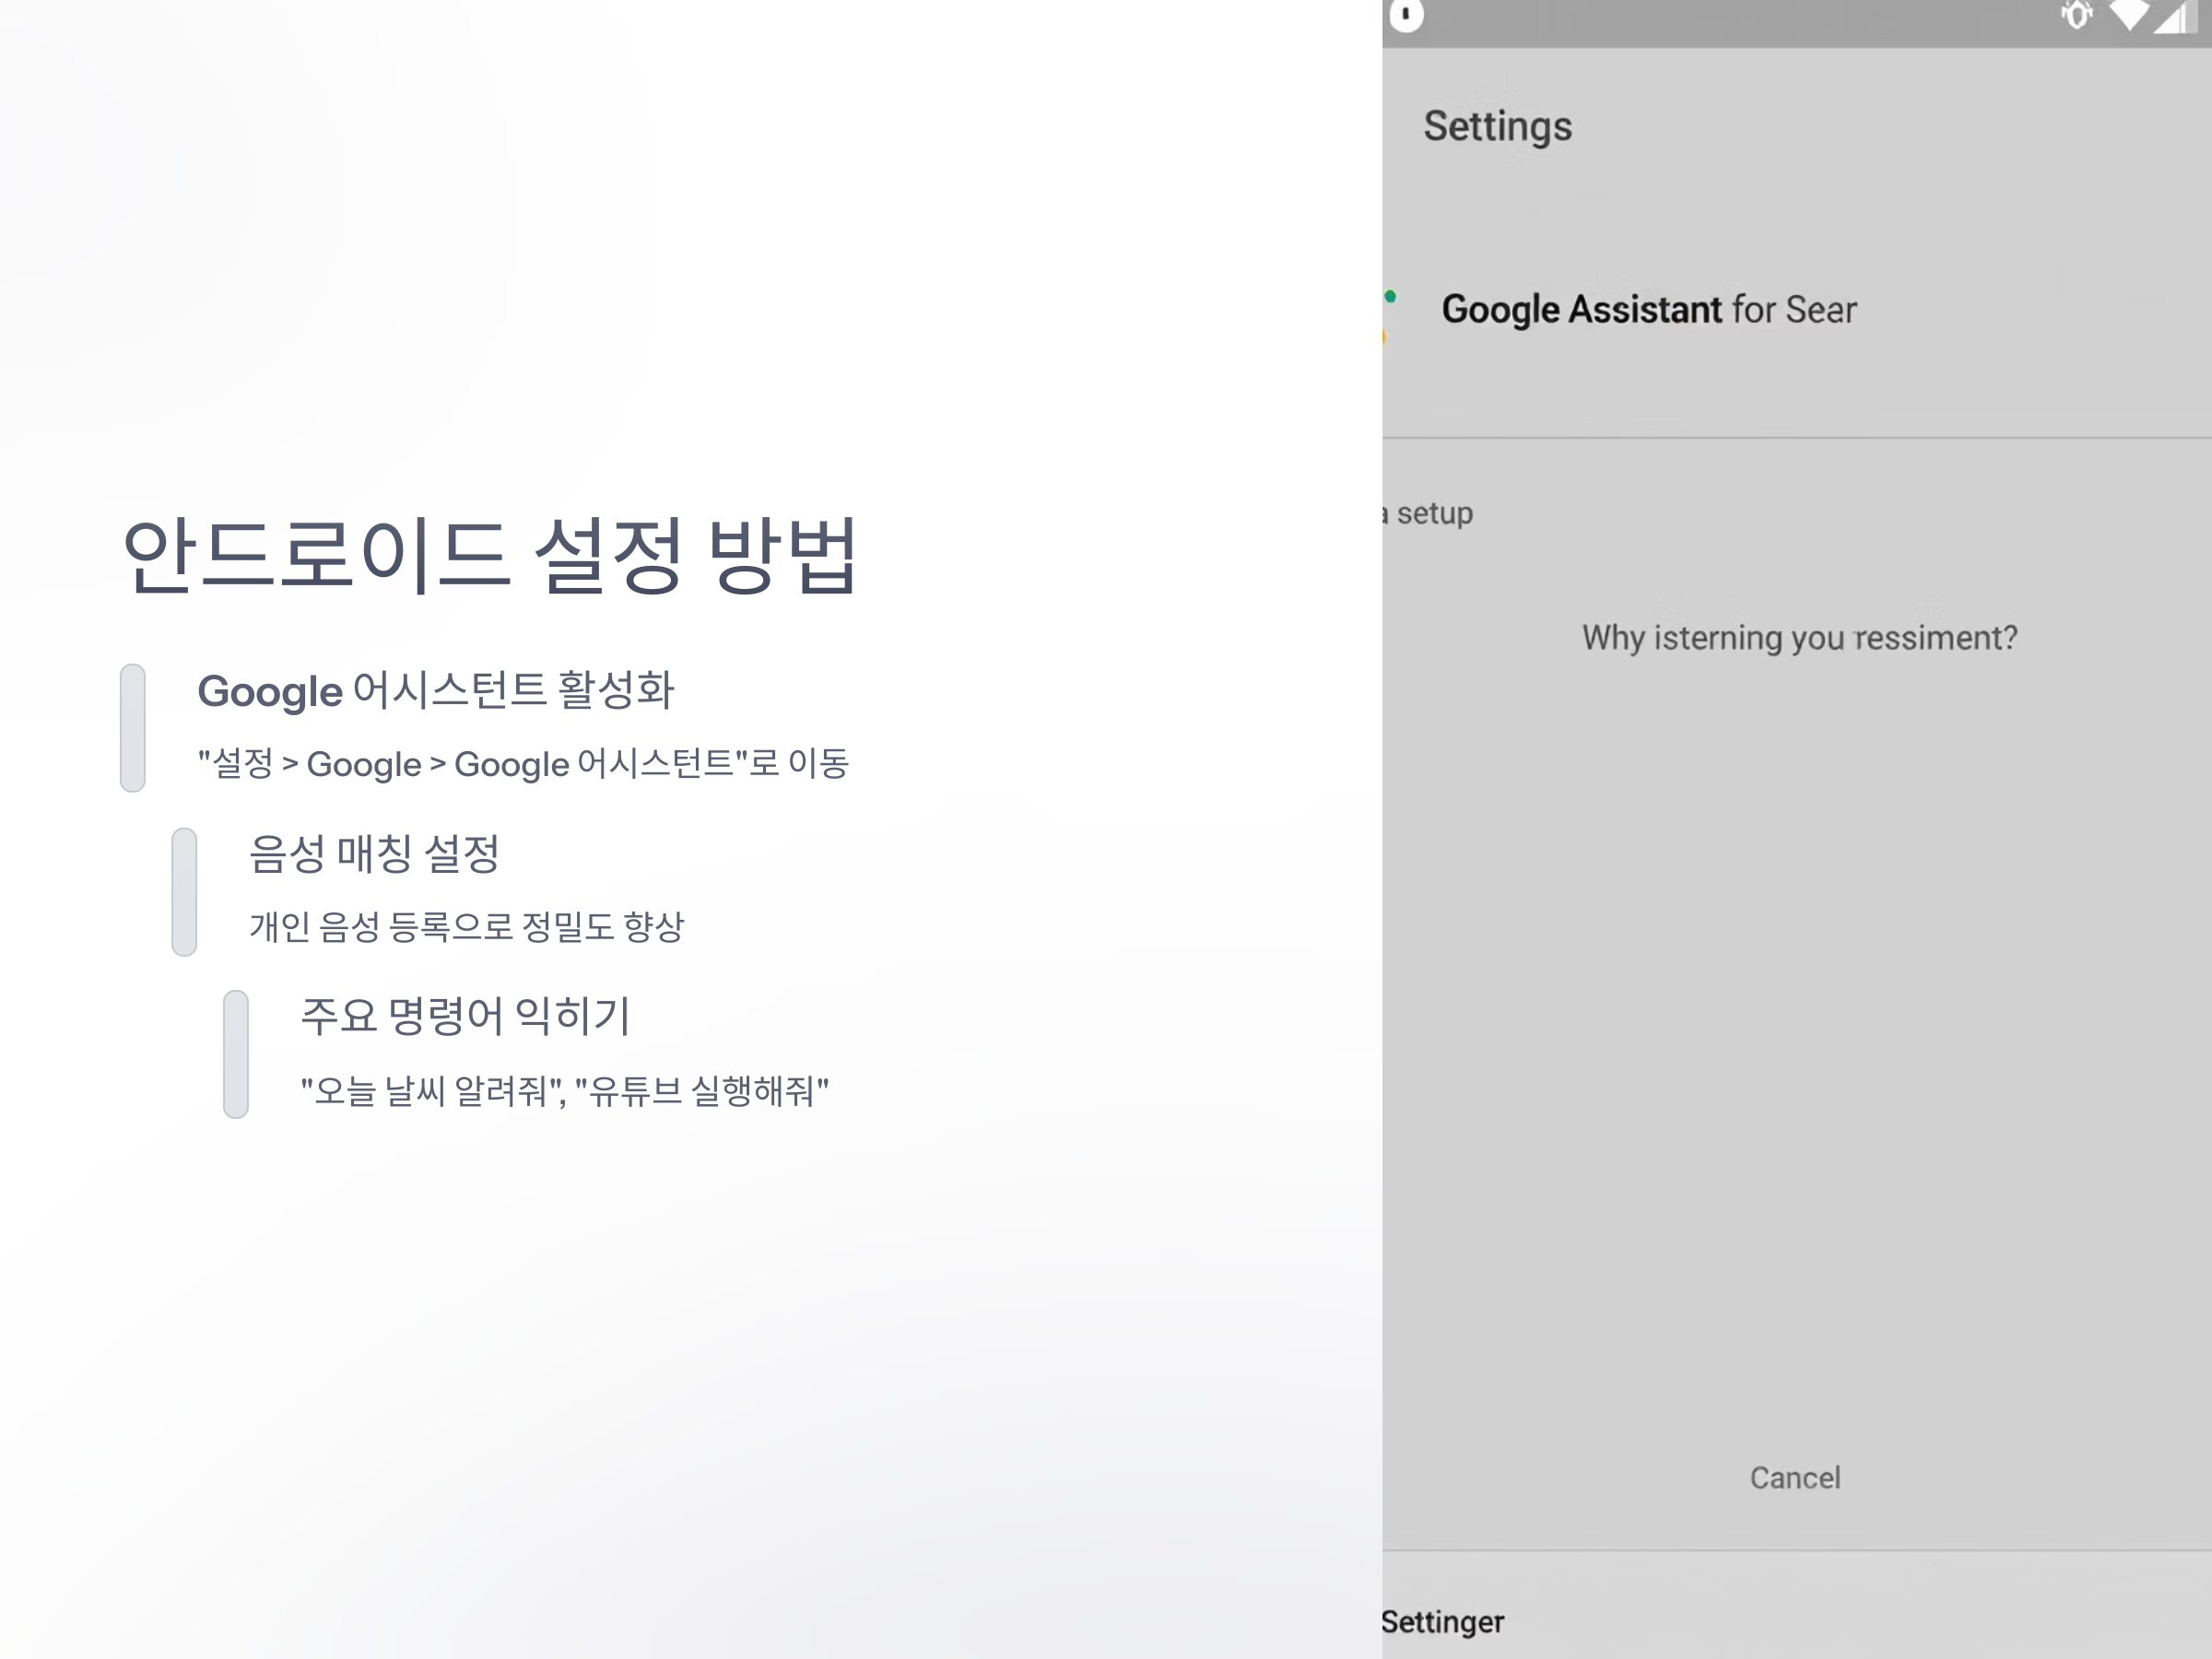
Task: Click the 개인 음성 등록으로 정밀도 향상 line
Action: (466, 927)
